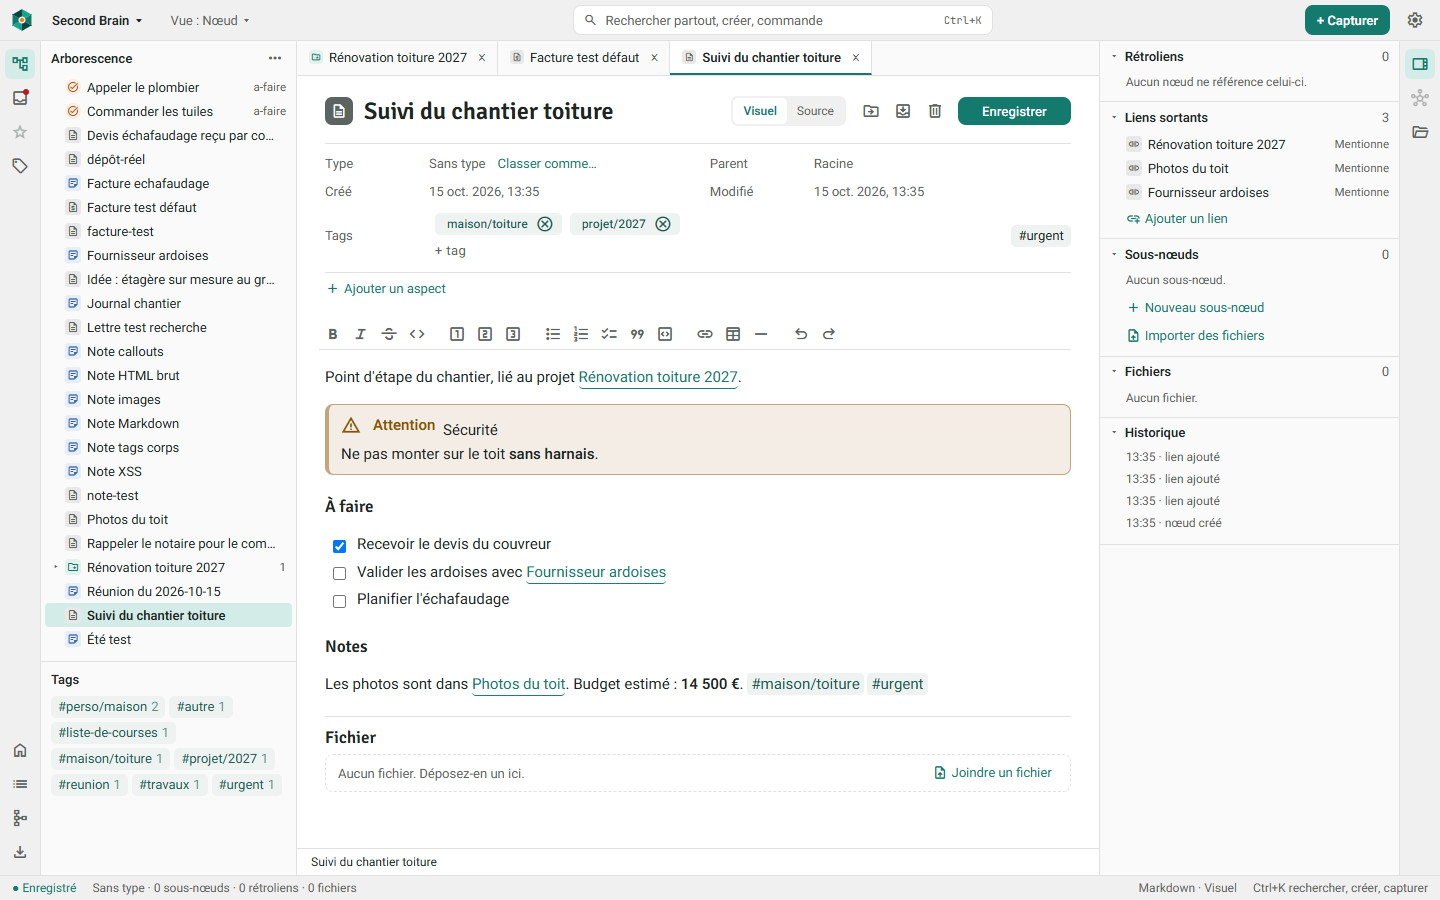Focus the 'Rechercher partout' search field
This screenshot has width=1440, height=900.
click(x=783, y=20)
